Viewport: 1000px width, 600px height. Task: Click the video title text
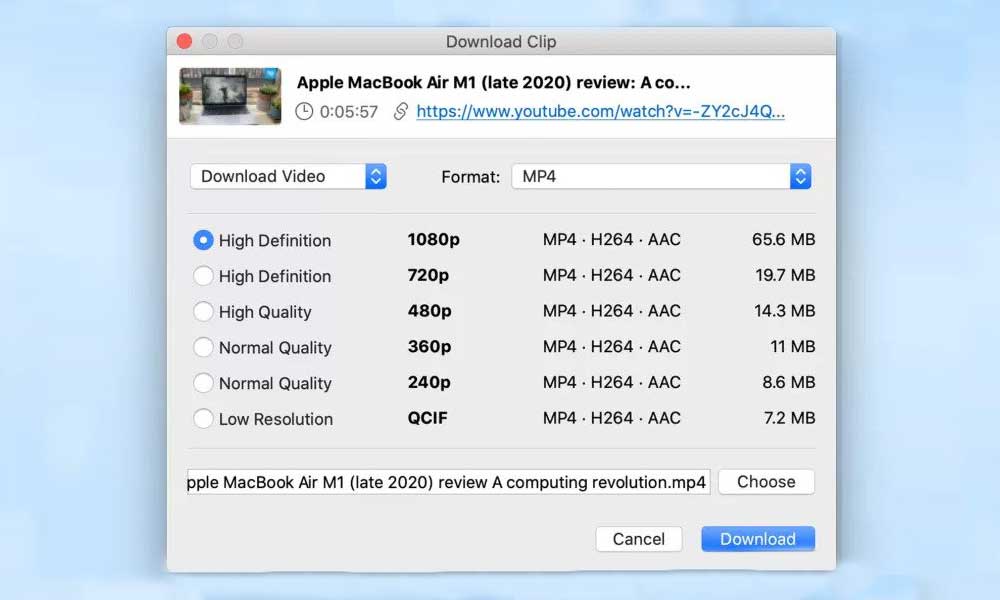click(x=494, y=82)
